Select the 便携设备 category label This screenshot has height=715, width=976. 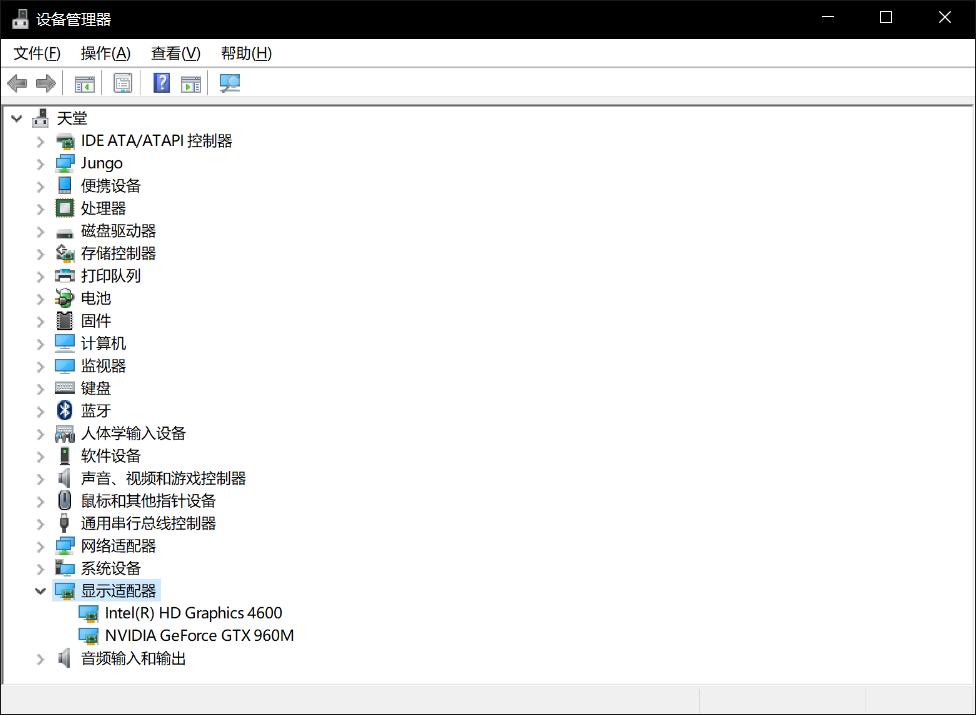111,185
